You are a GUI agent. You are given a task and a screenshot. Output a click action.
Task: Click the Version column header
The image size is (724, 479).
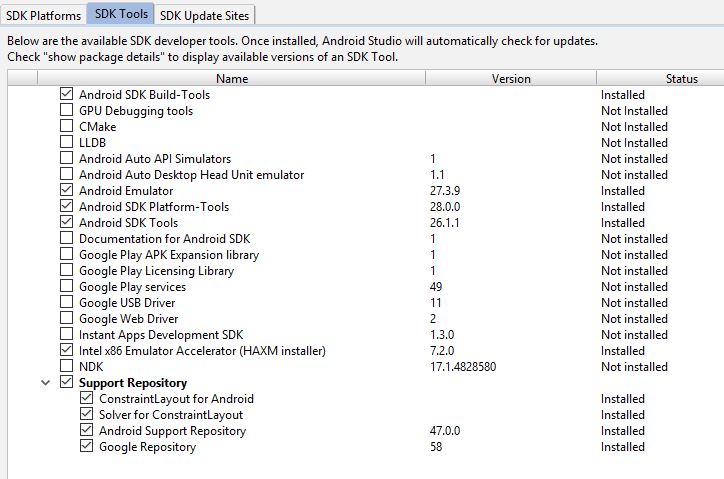pos(511,78)
